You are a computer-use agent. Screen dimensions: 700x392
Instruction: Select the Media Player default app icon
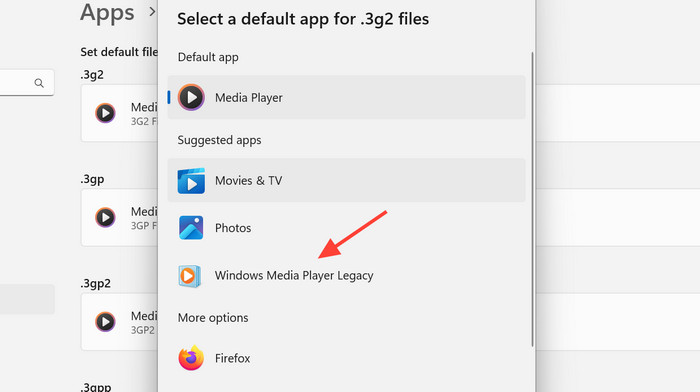191,97
